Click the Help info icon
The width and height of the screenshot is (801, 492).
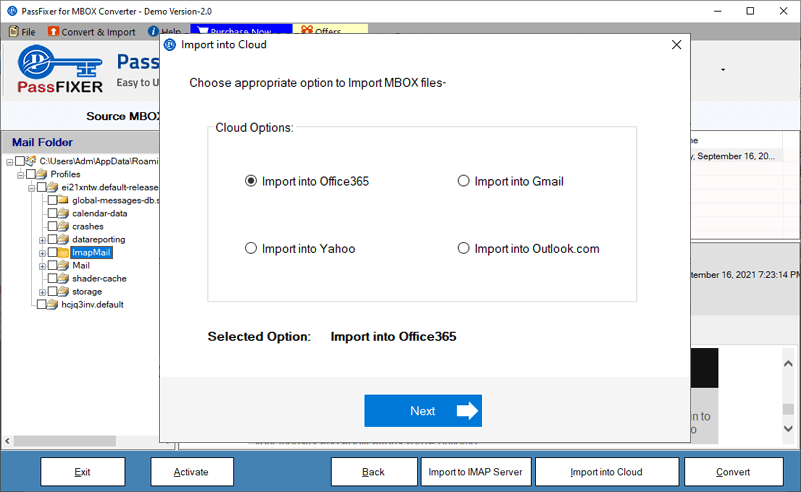pos(153,32)
